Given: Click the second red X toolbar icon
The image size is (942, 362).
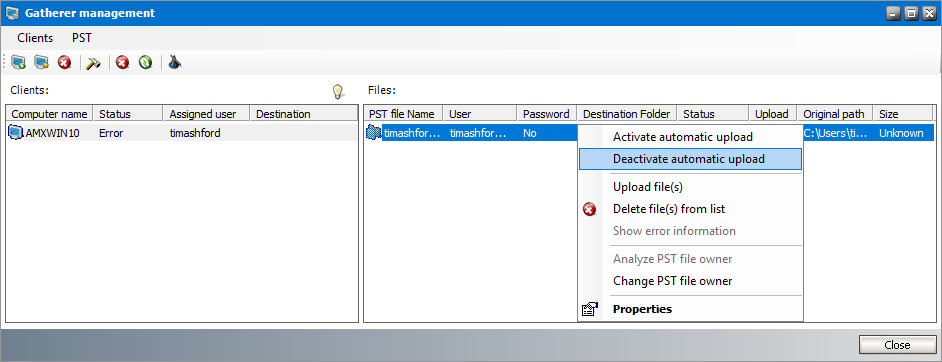Looking at the screenshot, I should (123, 62).
